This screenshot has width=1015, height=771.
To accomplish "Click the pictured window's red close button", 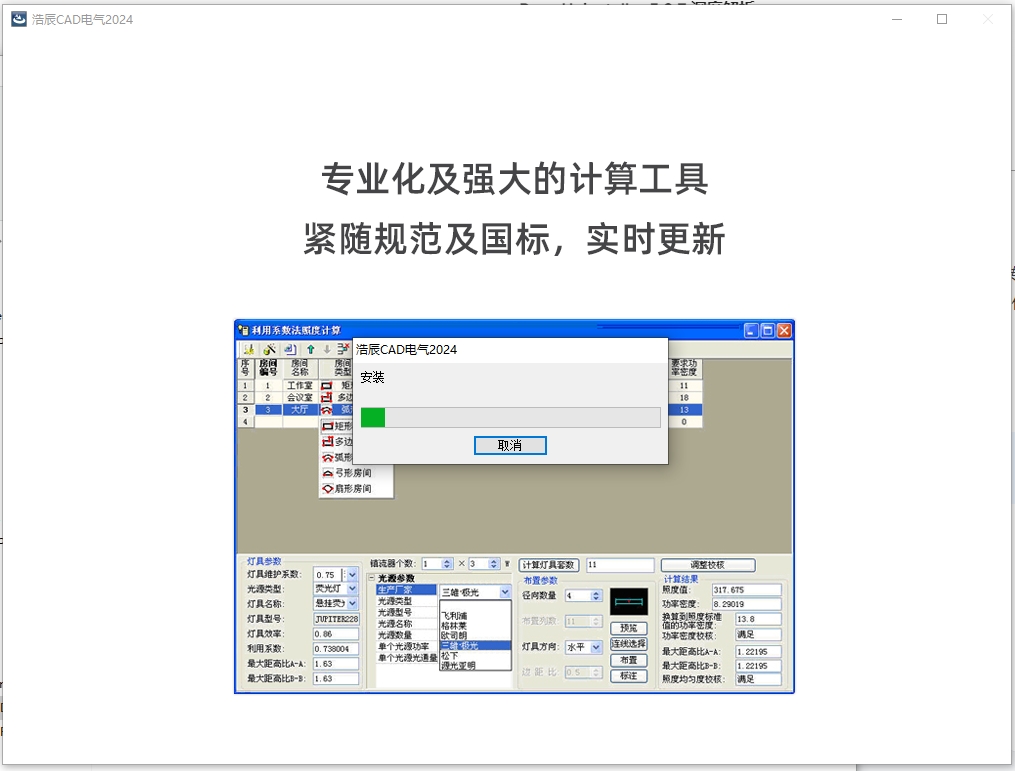I will click(784, 331).
